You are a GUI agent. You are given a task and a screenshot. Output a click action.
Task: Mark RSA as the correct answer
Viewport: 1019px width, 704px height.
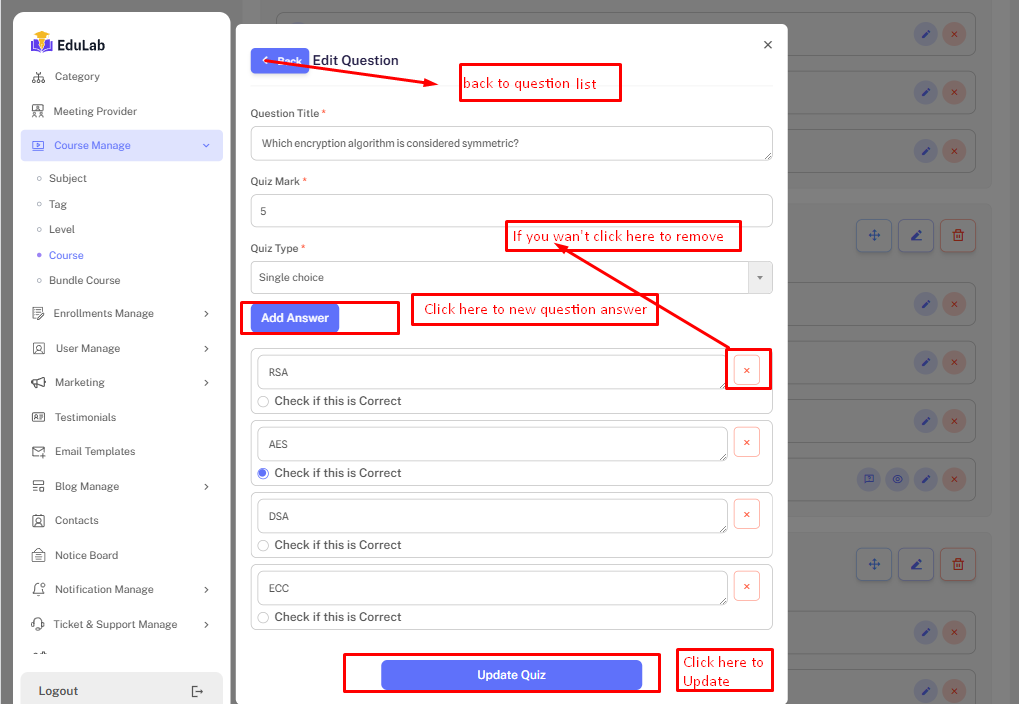pos(263,401)
